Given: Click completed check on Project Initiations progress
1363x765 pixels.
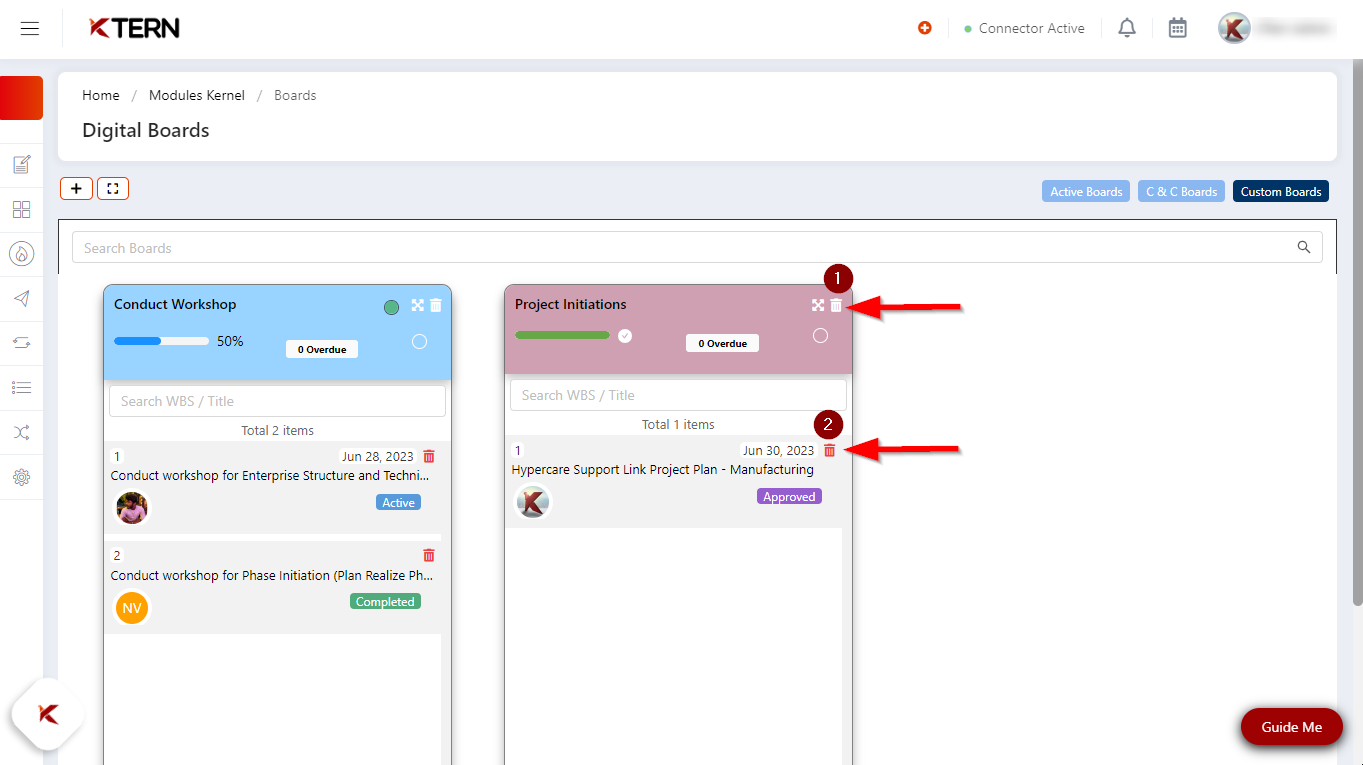Looking at the screenshot, I should pos(625,336).
